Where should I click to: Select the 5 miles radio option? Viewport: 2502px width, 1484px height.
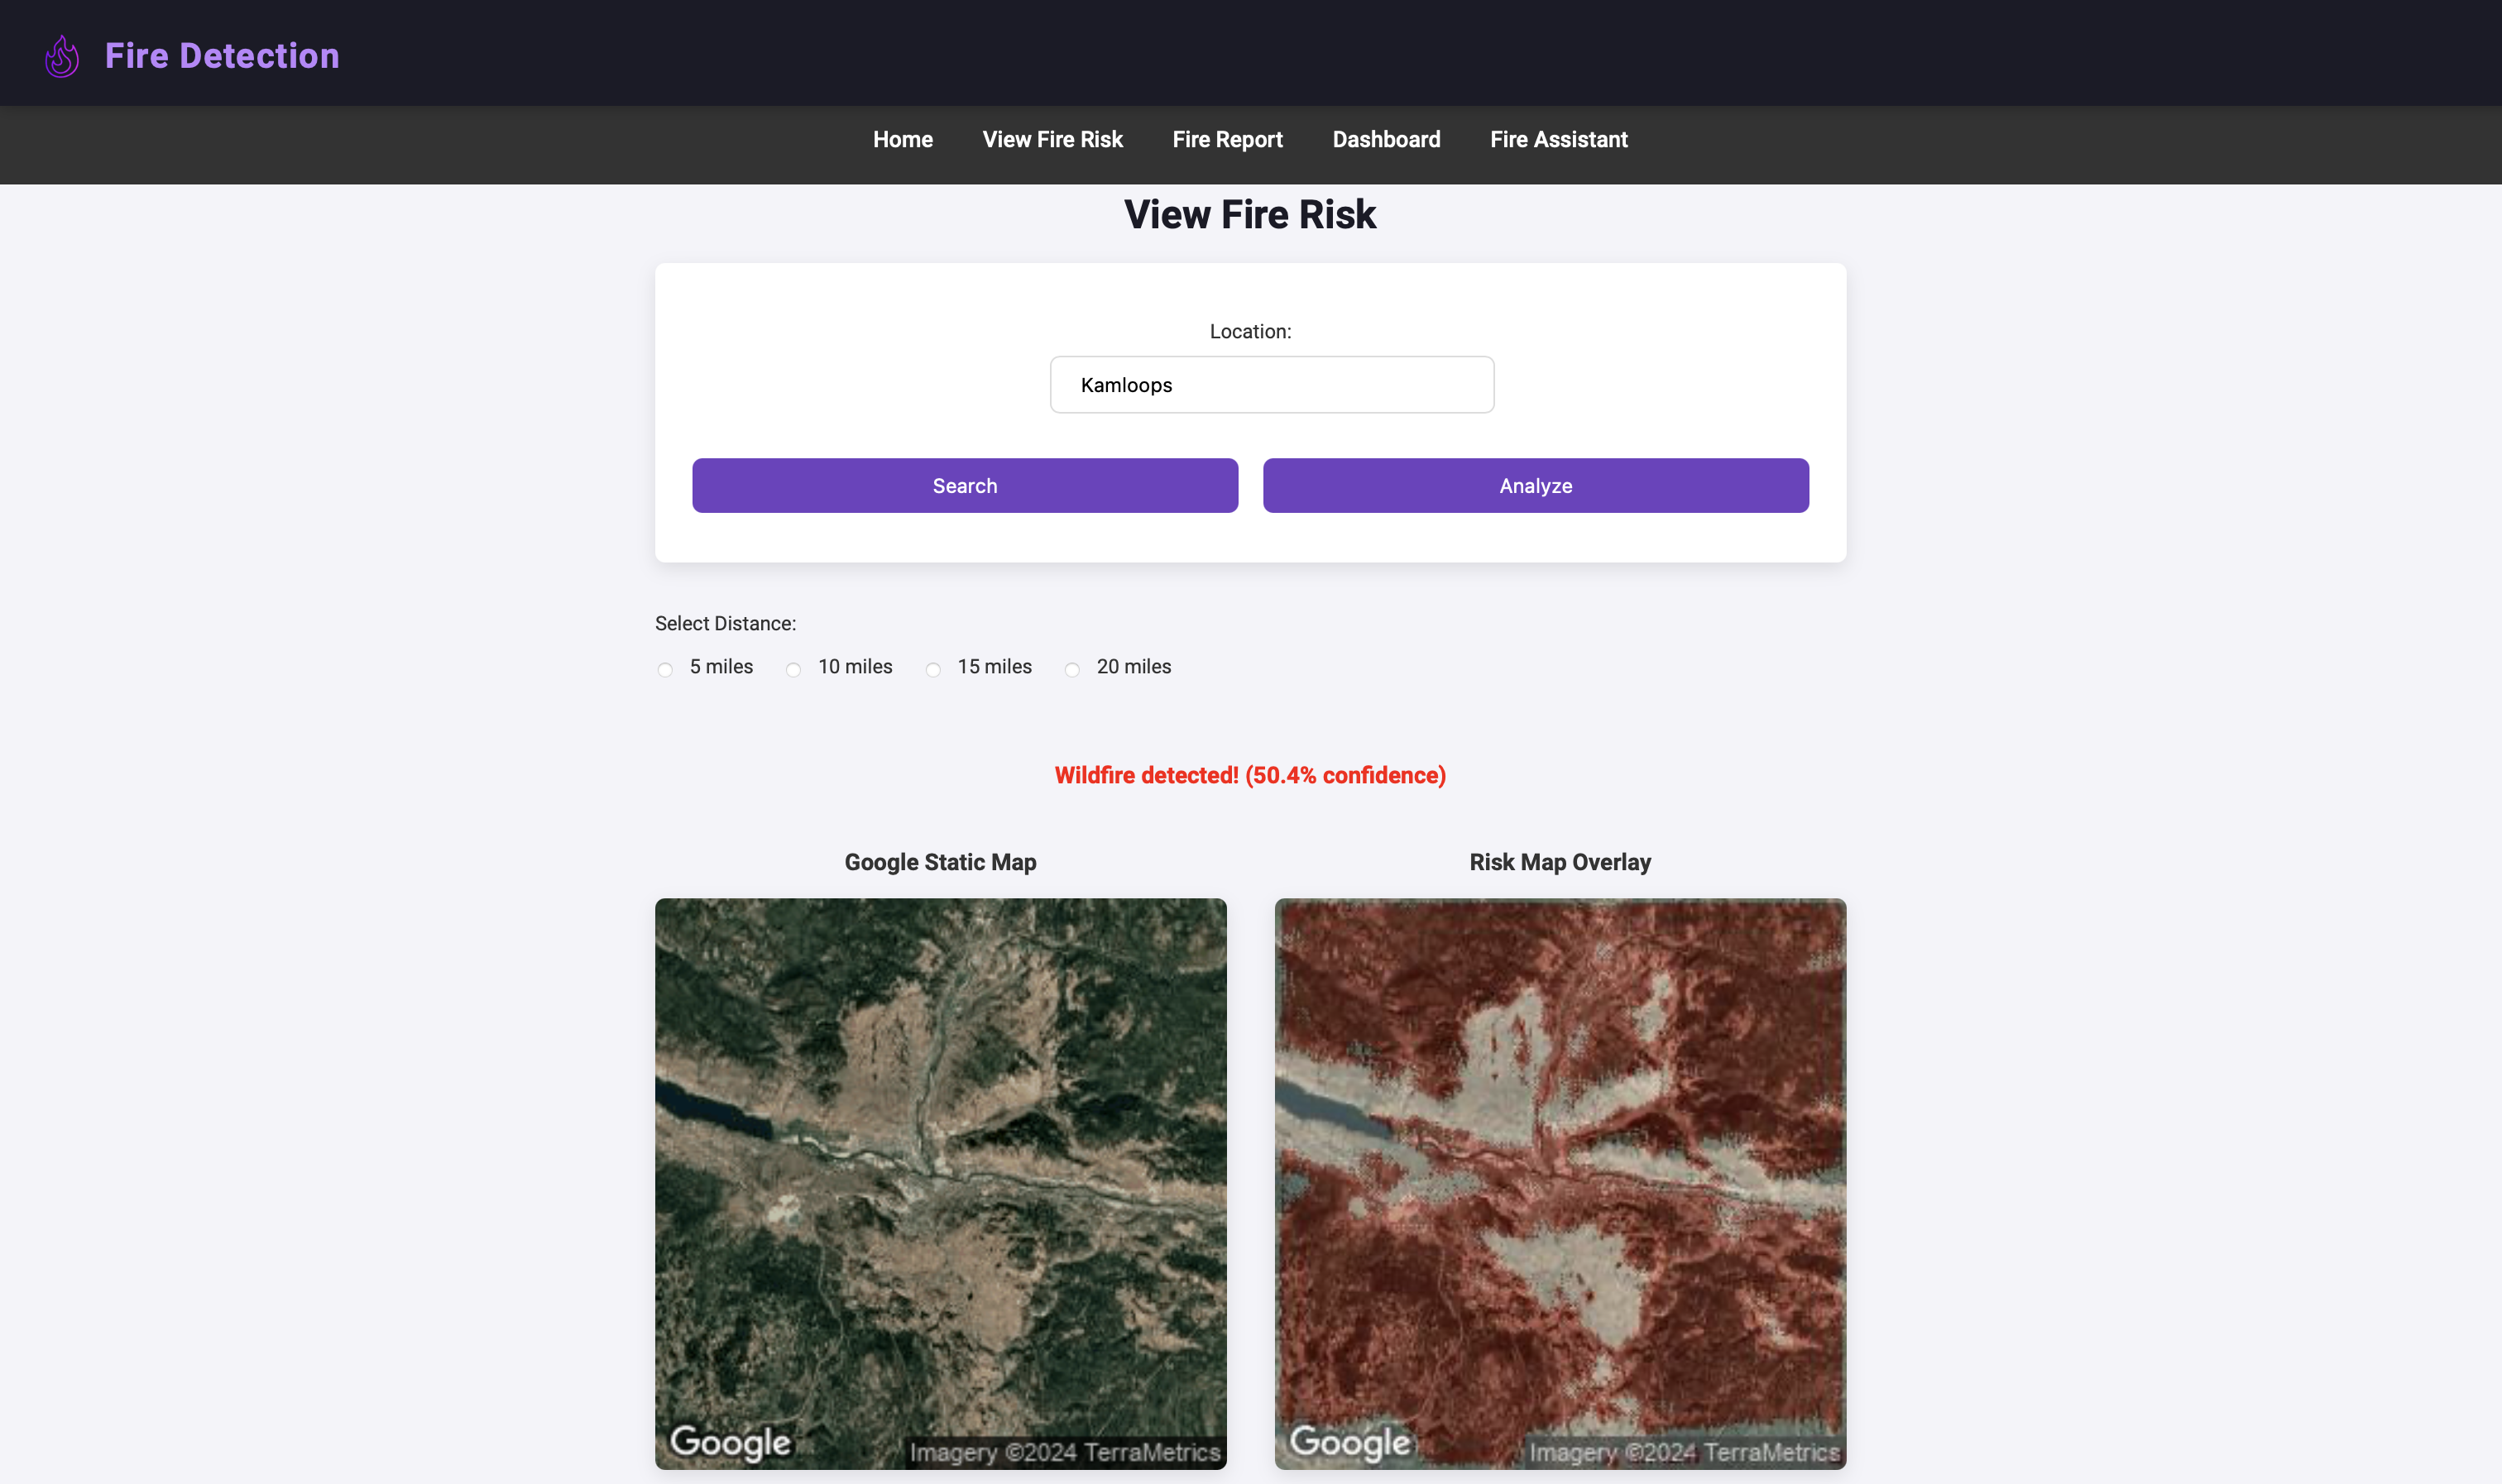(665, 669)
